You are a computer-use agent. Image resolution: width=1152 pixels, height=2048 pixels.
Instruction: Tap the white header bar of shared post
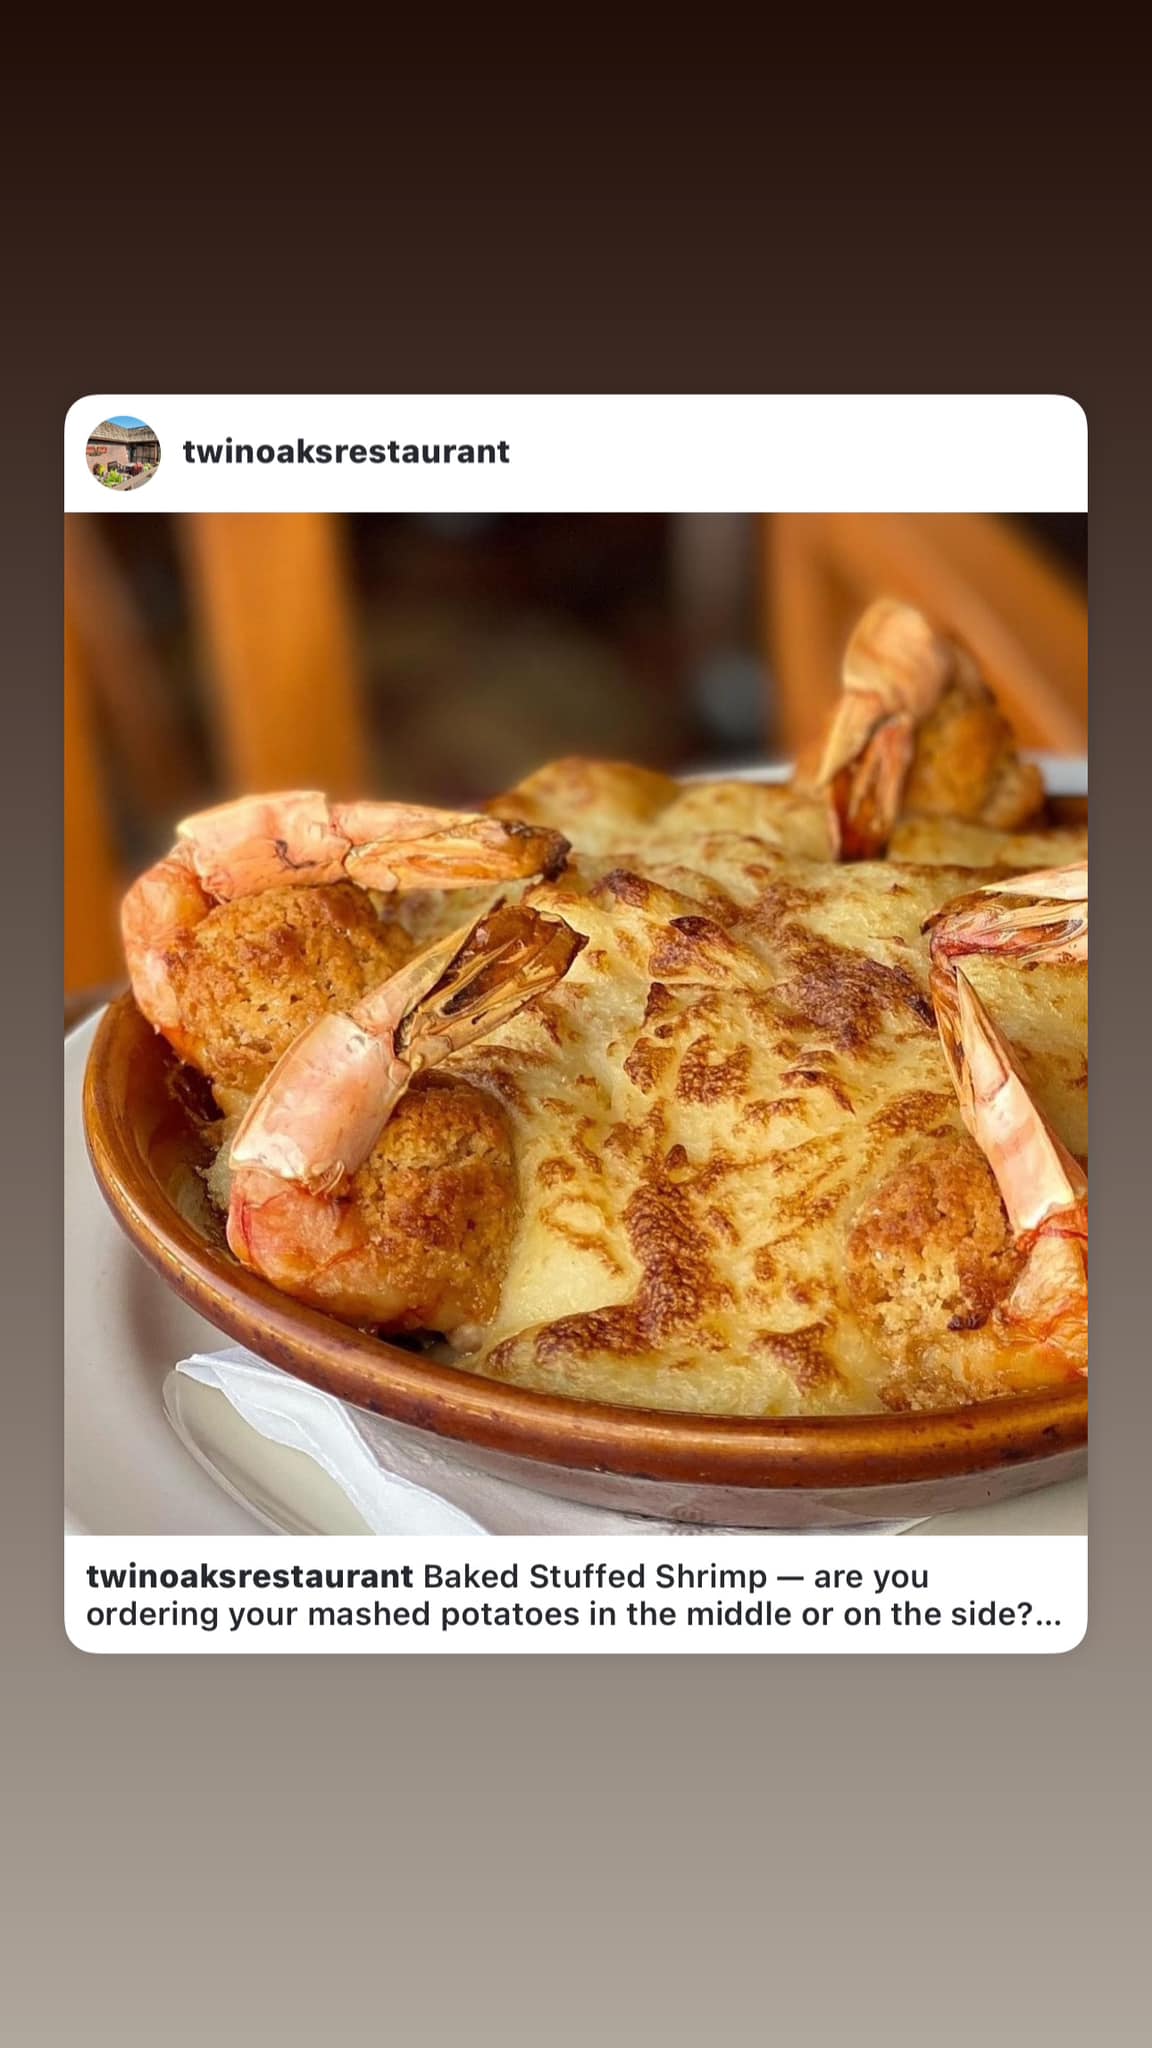[576, 453]
